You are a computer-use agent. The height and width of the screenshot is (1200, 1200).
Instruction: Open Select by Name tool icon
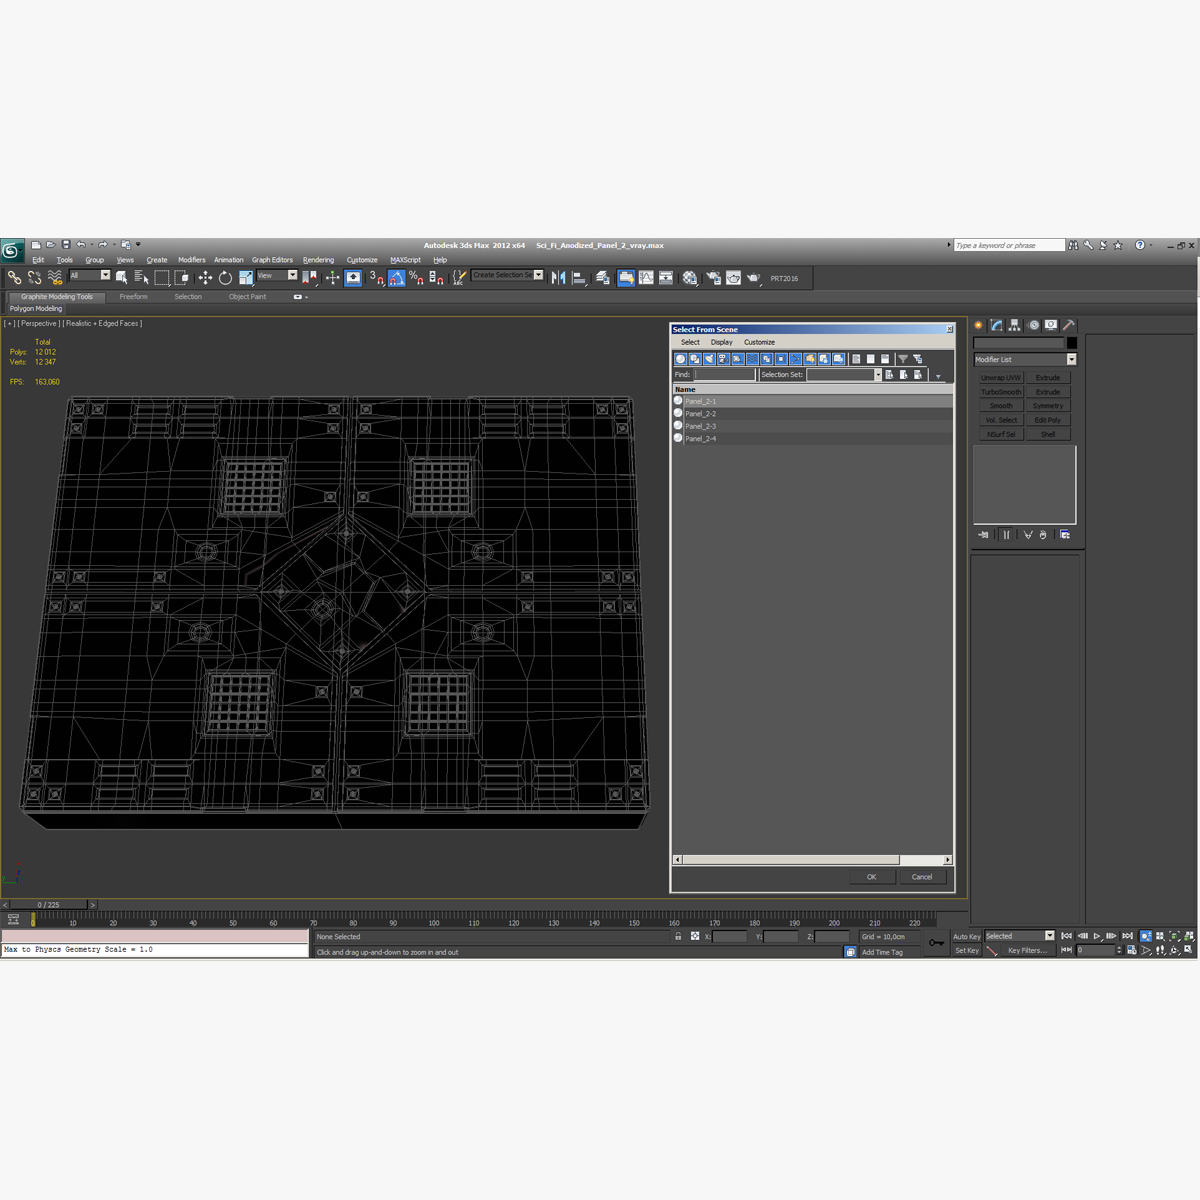[142, 278]
